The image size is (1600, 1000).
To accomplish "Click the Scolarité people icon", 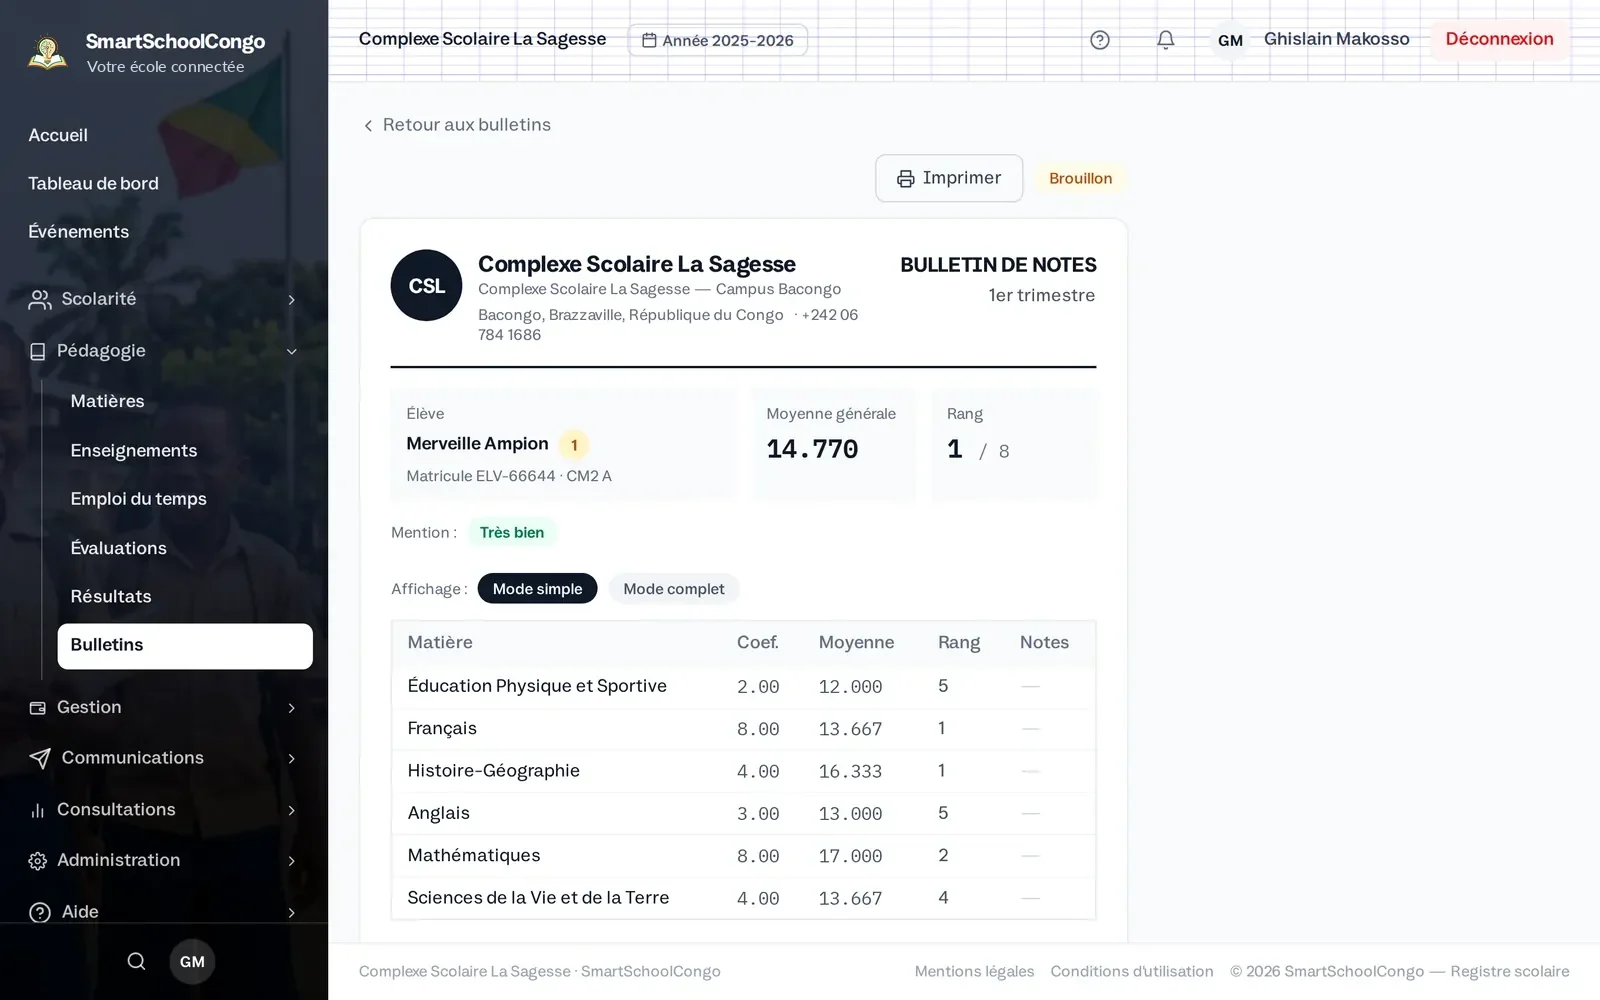I will pyautogui.click(x=40, y=299).
